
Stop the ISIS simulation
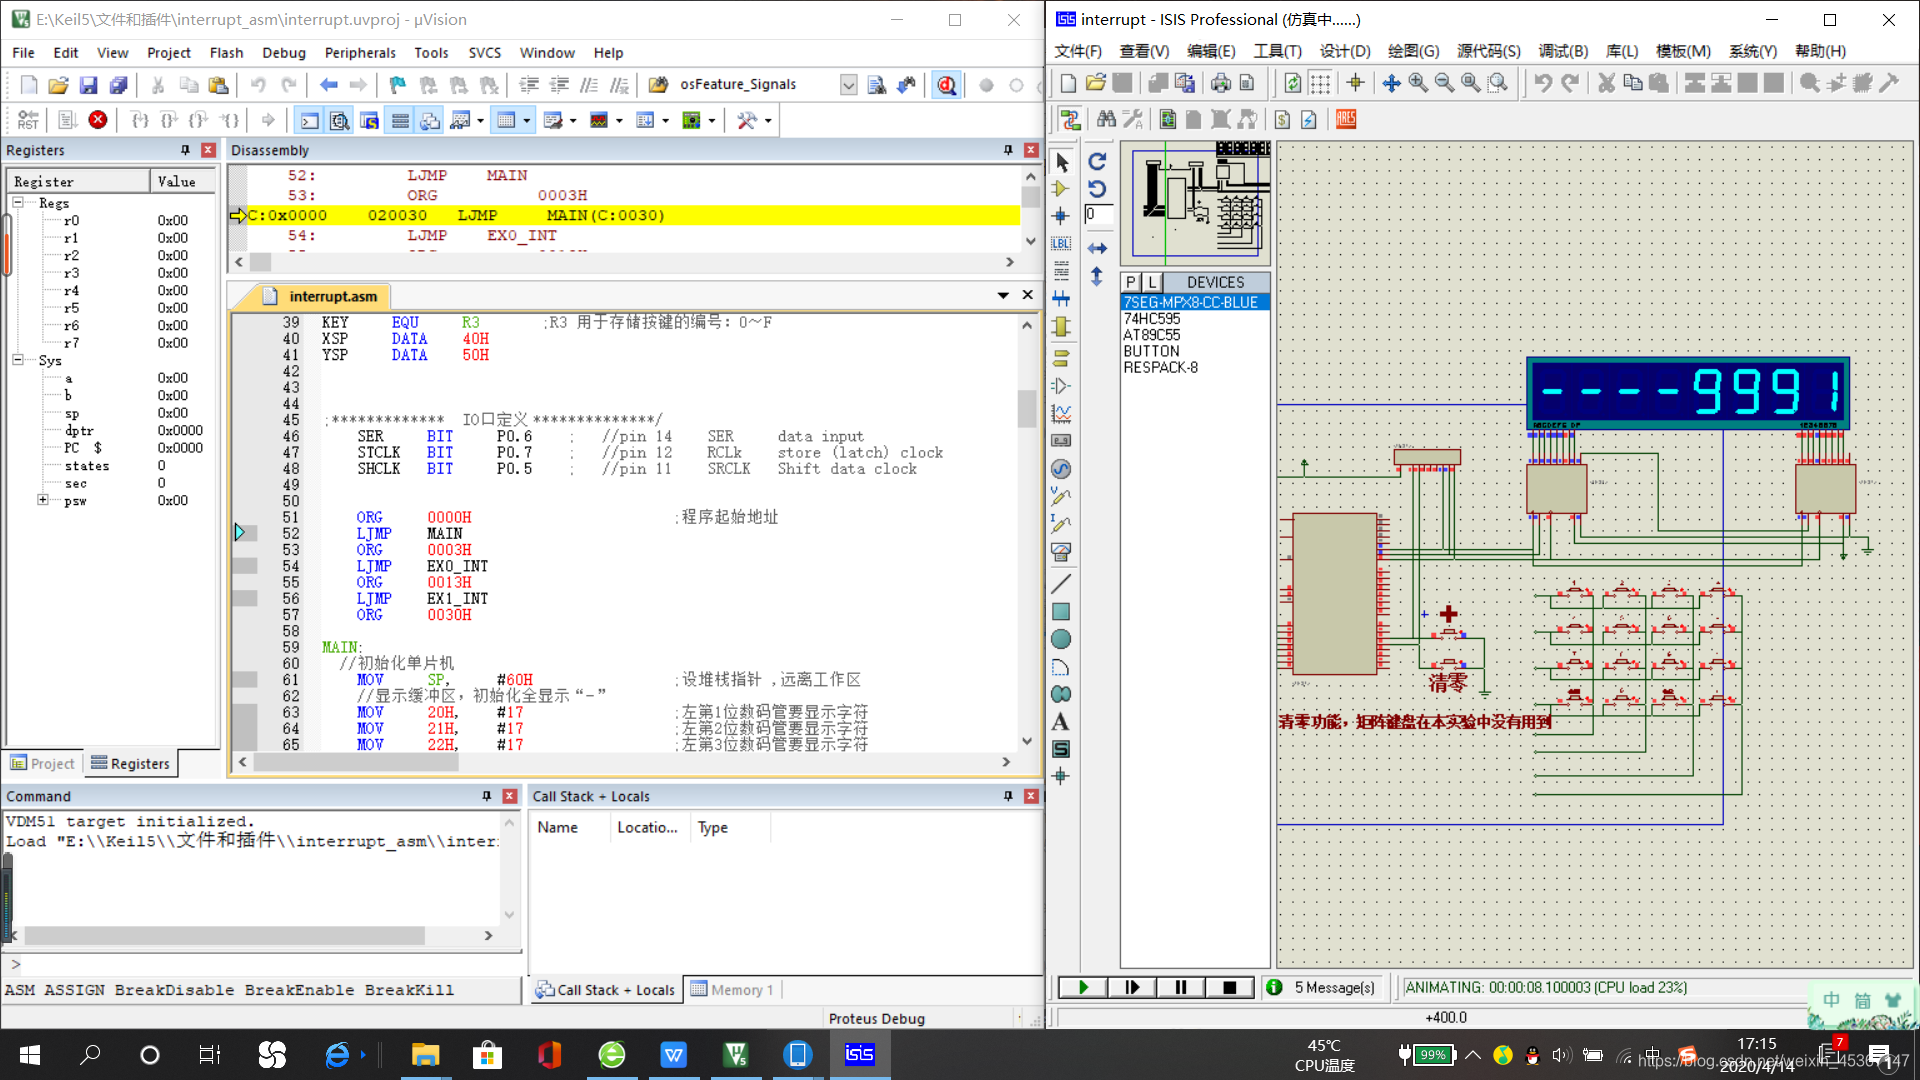(x=1230, y=988)
